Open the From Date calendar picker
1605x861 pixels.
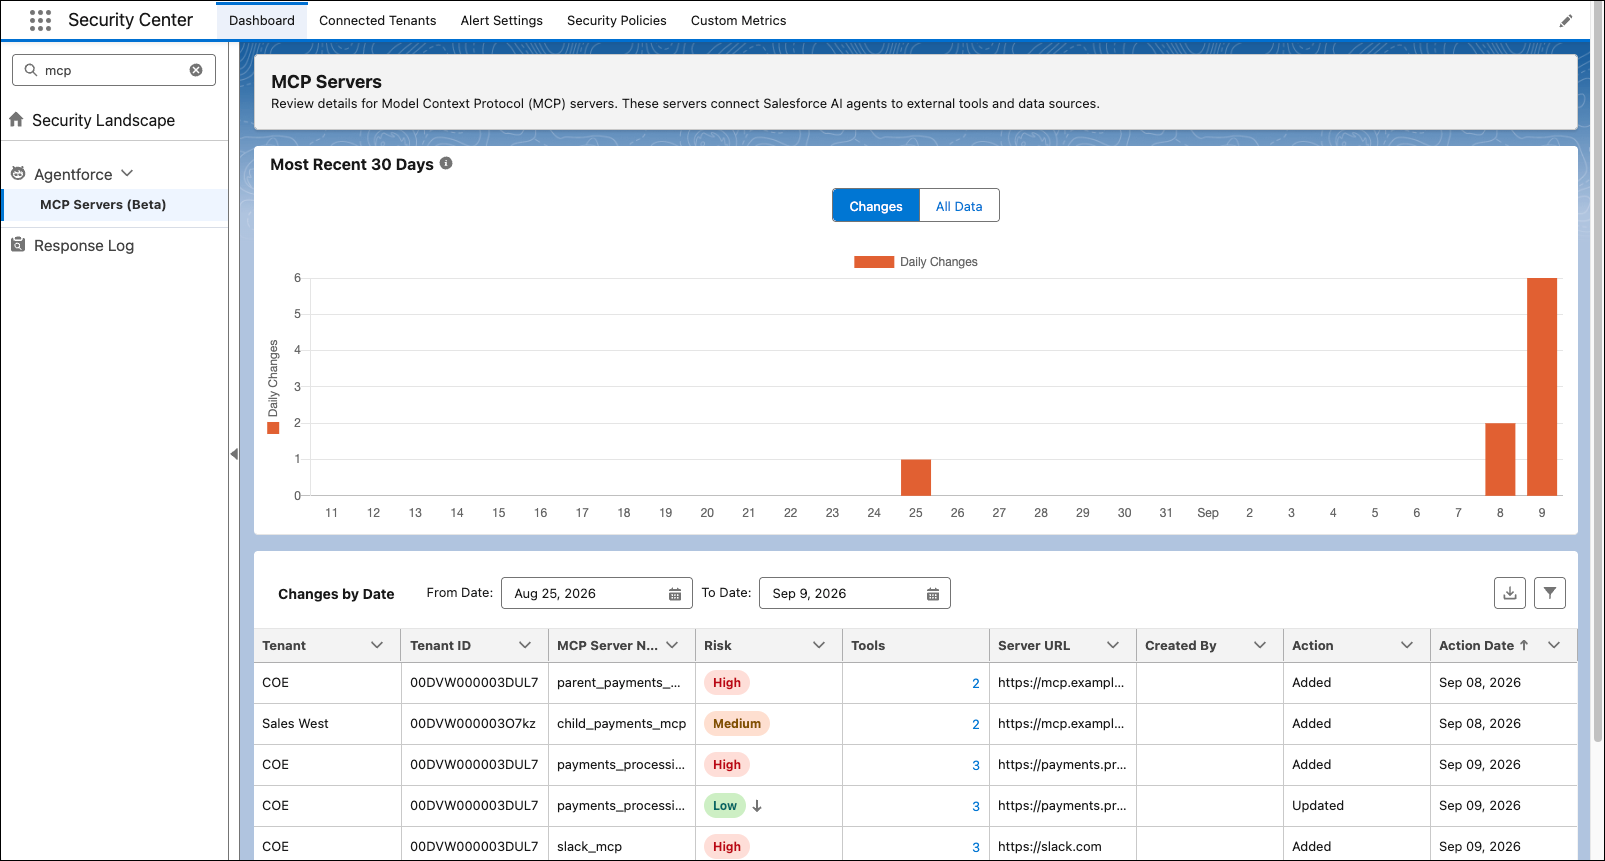pyautogui.click(x=675, y=594)
